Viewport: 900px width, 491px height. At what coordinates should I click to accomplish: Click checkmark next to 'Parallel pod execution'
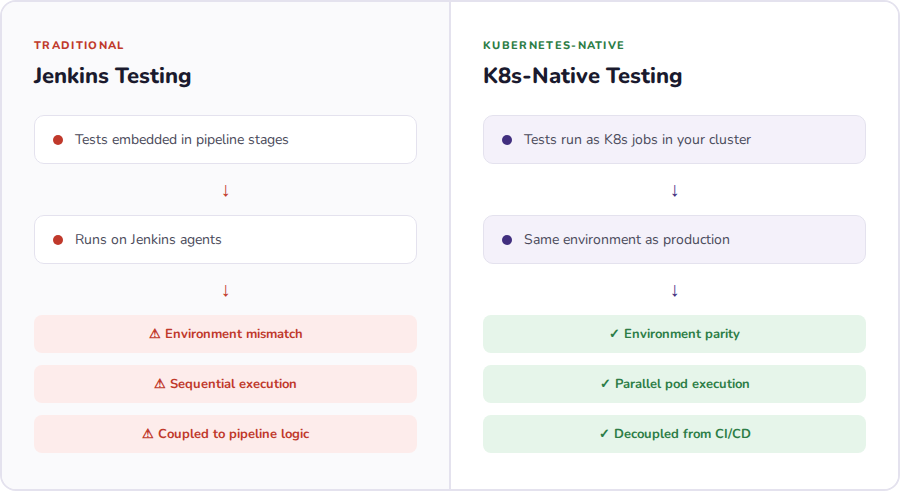click(605, 384)
